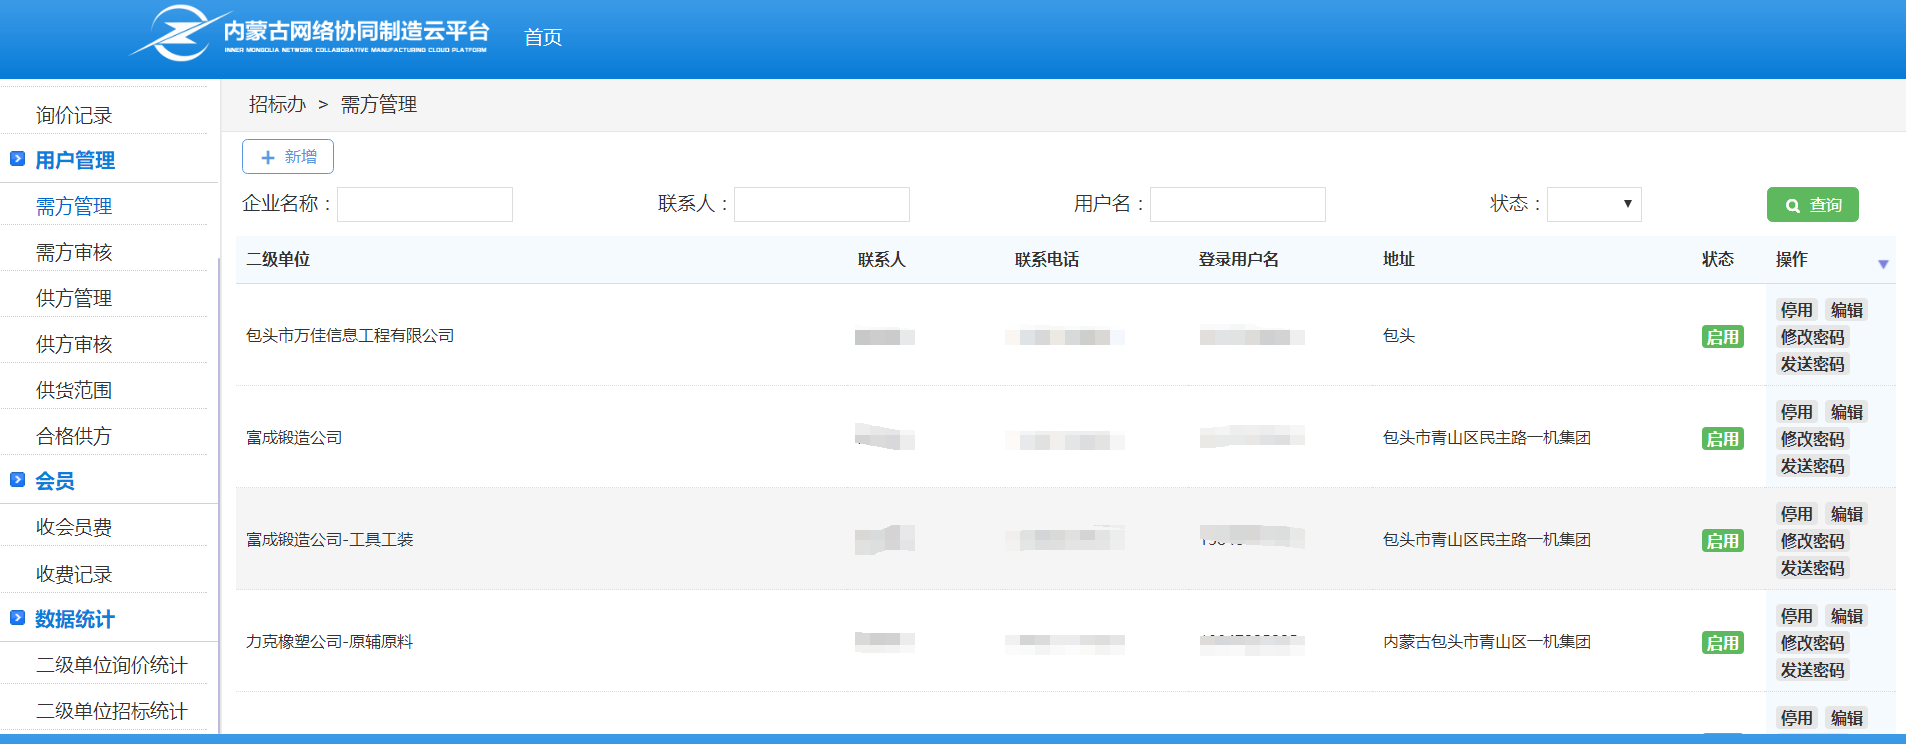Select 供方管理 in the sidebar menu
The height and width of the screenshot is (744, 1906).
tap(74, 299)
